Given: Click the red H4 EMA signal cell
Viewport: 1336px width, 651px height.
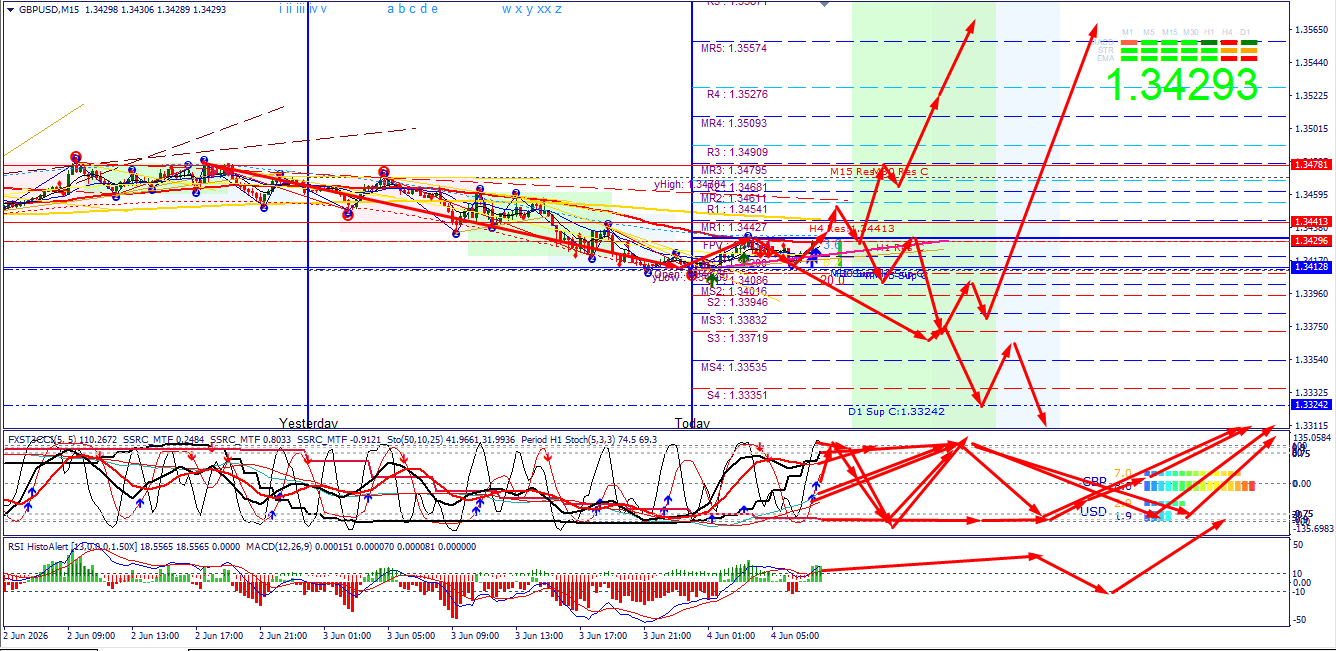Looking at the screenshot, I should pos(1229,58).
